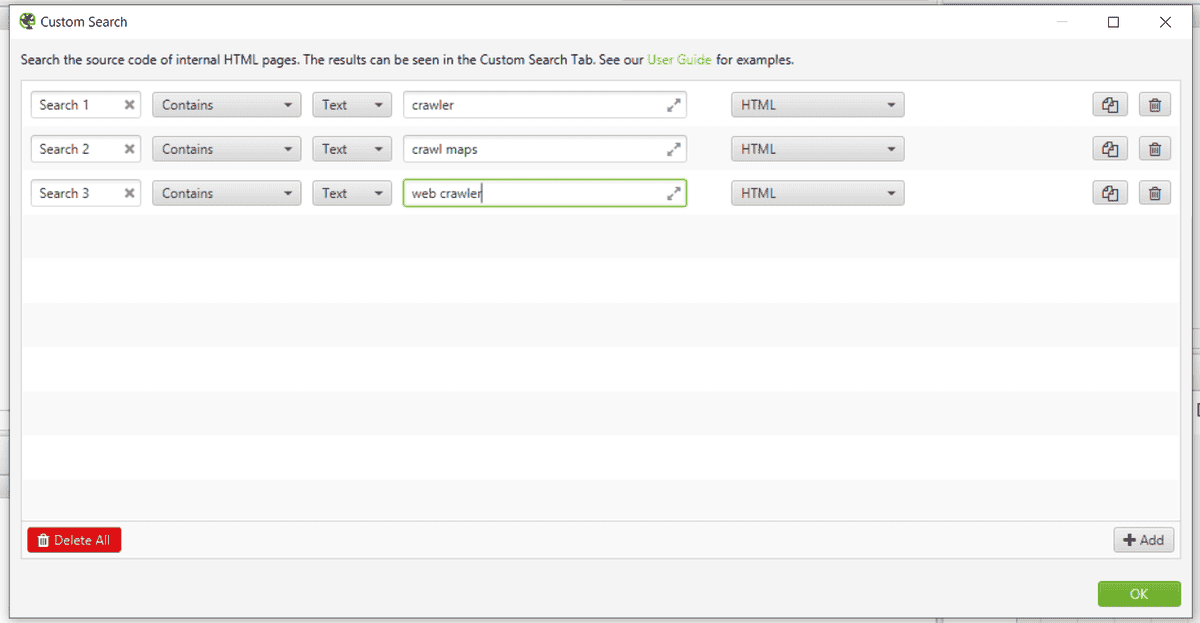Duplicate the Search 2 filter row
The width and height of the screenshot is (1200, 623).
(x=1110, y=149)
